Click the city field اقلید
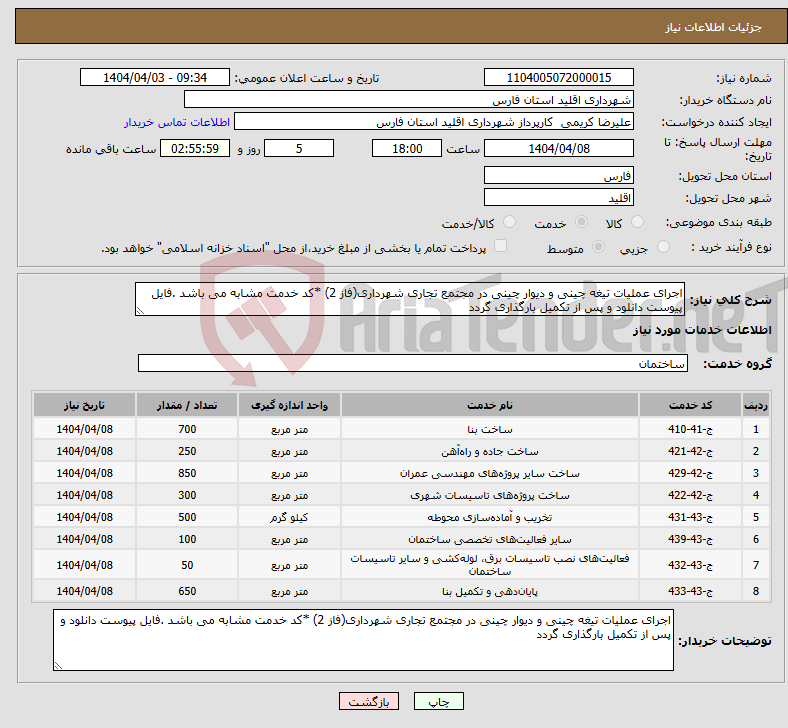 pos(558,197)
